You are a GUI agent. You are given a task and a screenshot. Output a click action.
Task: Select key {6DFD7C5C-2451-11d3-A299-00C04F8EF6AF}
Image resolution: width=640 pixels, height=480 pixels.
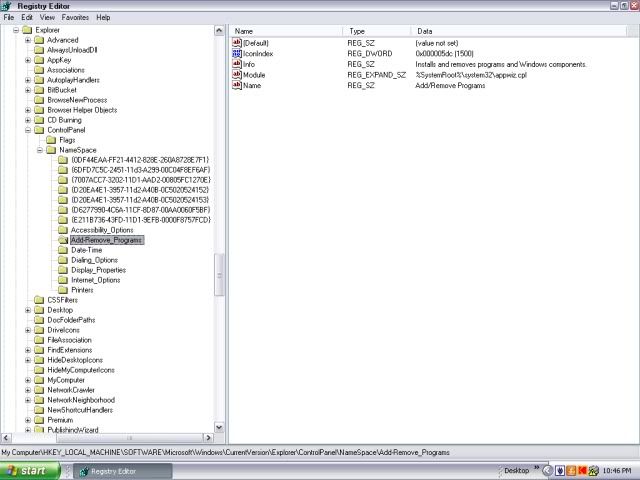click(140, 170)
